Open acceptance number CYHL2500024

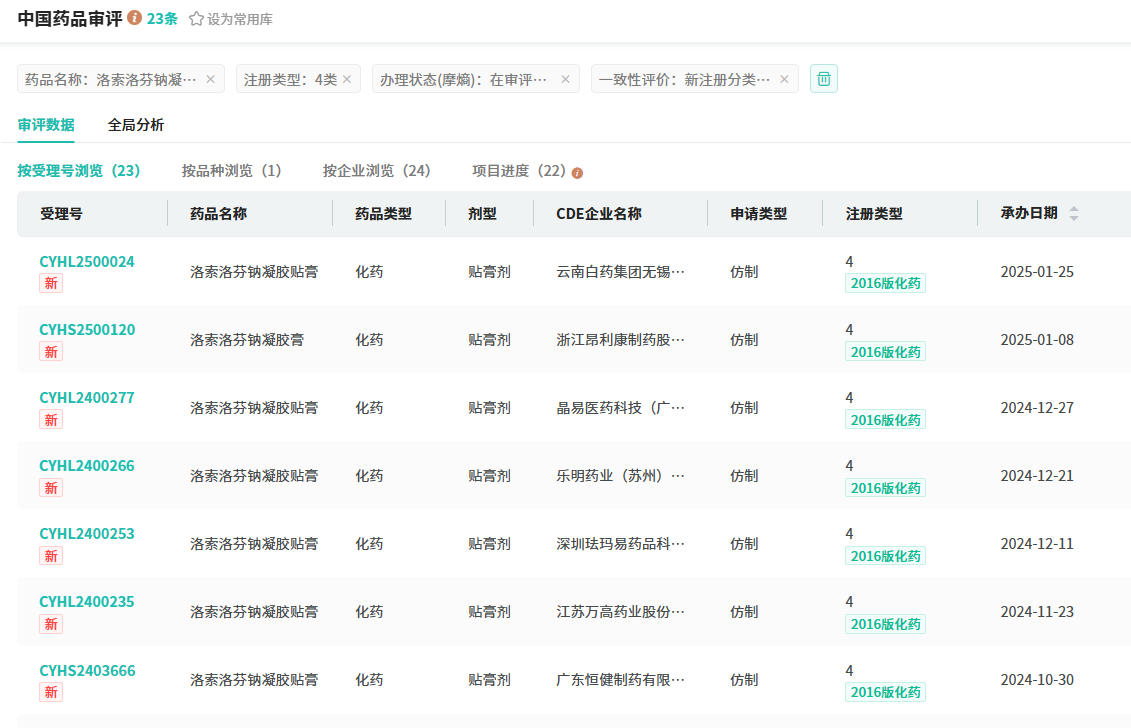pos(87,262)
